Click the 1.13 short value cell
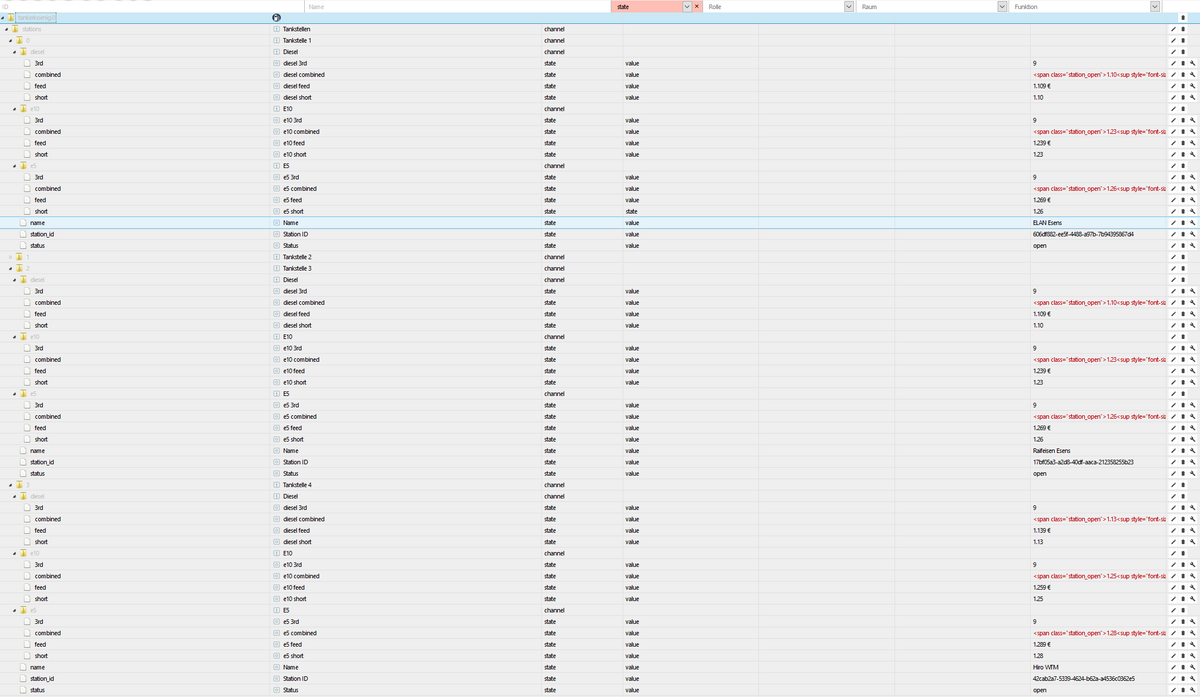Screen dimensions: 1200x697 (1098, 542)
